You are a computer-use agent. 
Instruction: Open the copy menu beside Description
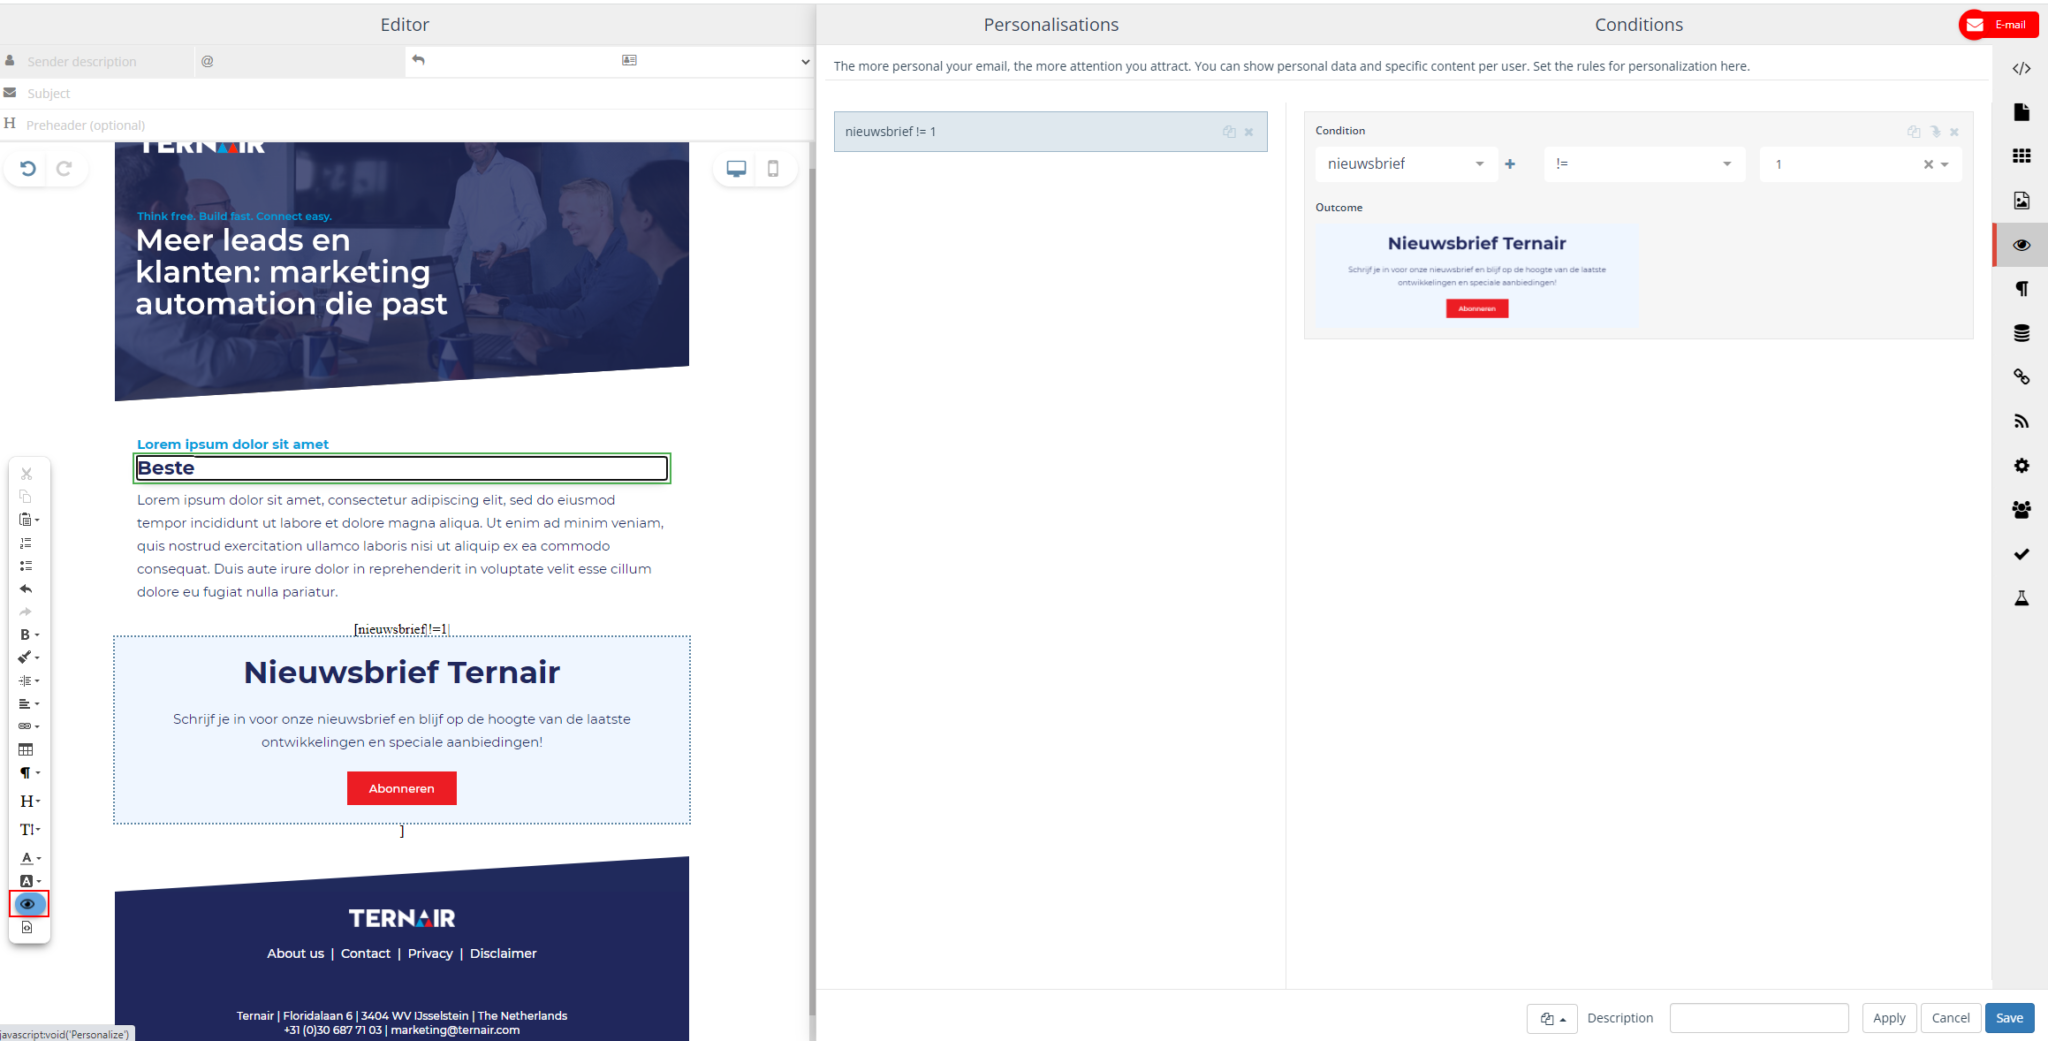[1552, 1018]
